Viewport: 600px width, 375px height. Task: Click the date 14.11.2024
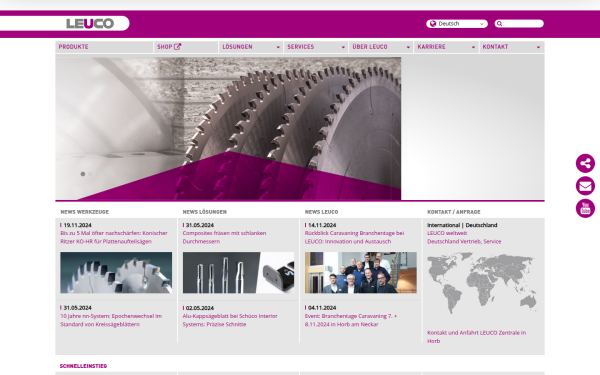(x=322, y=225)
